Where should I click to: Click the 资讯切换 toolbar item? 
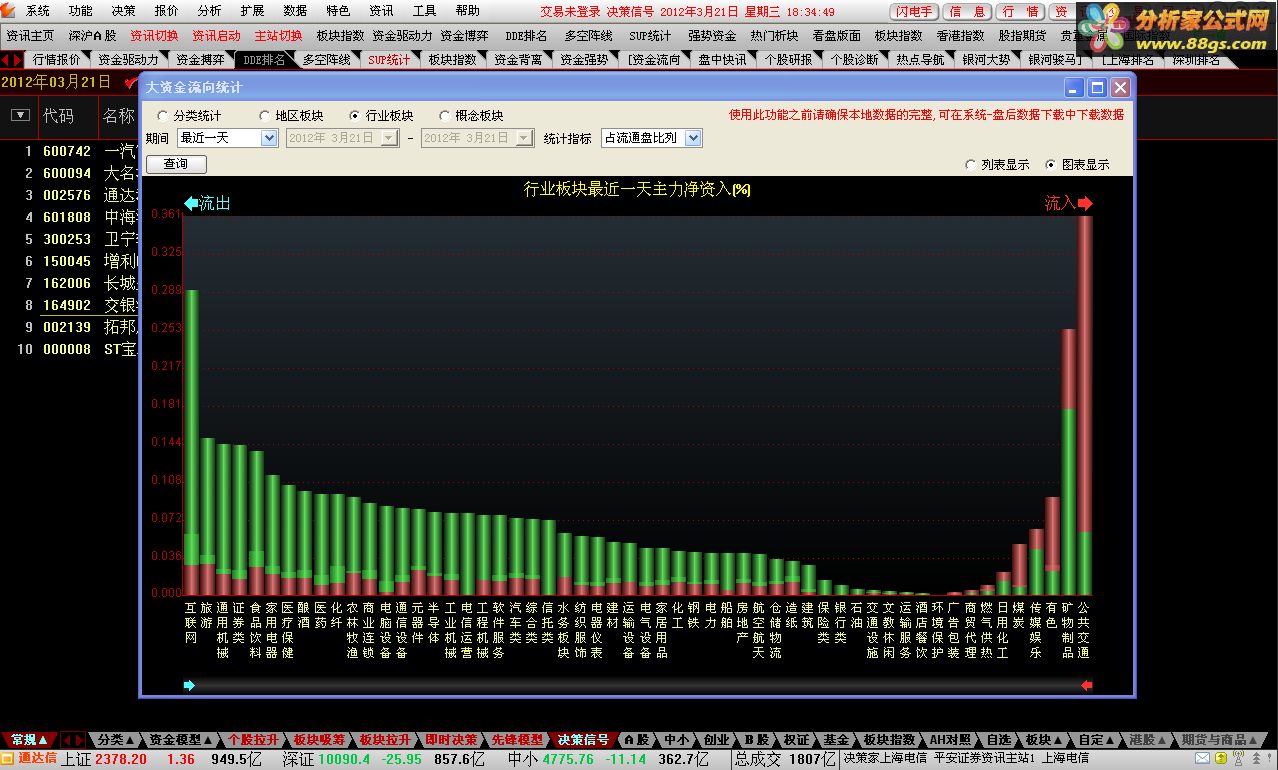tap(154, 35)
